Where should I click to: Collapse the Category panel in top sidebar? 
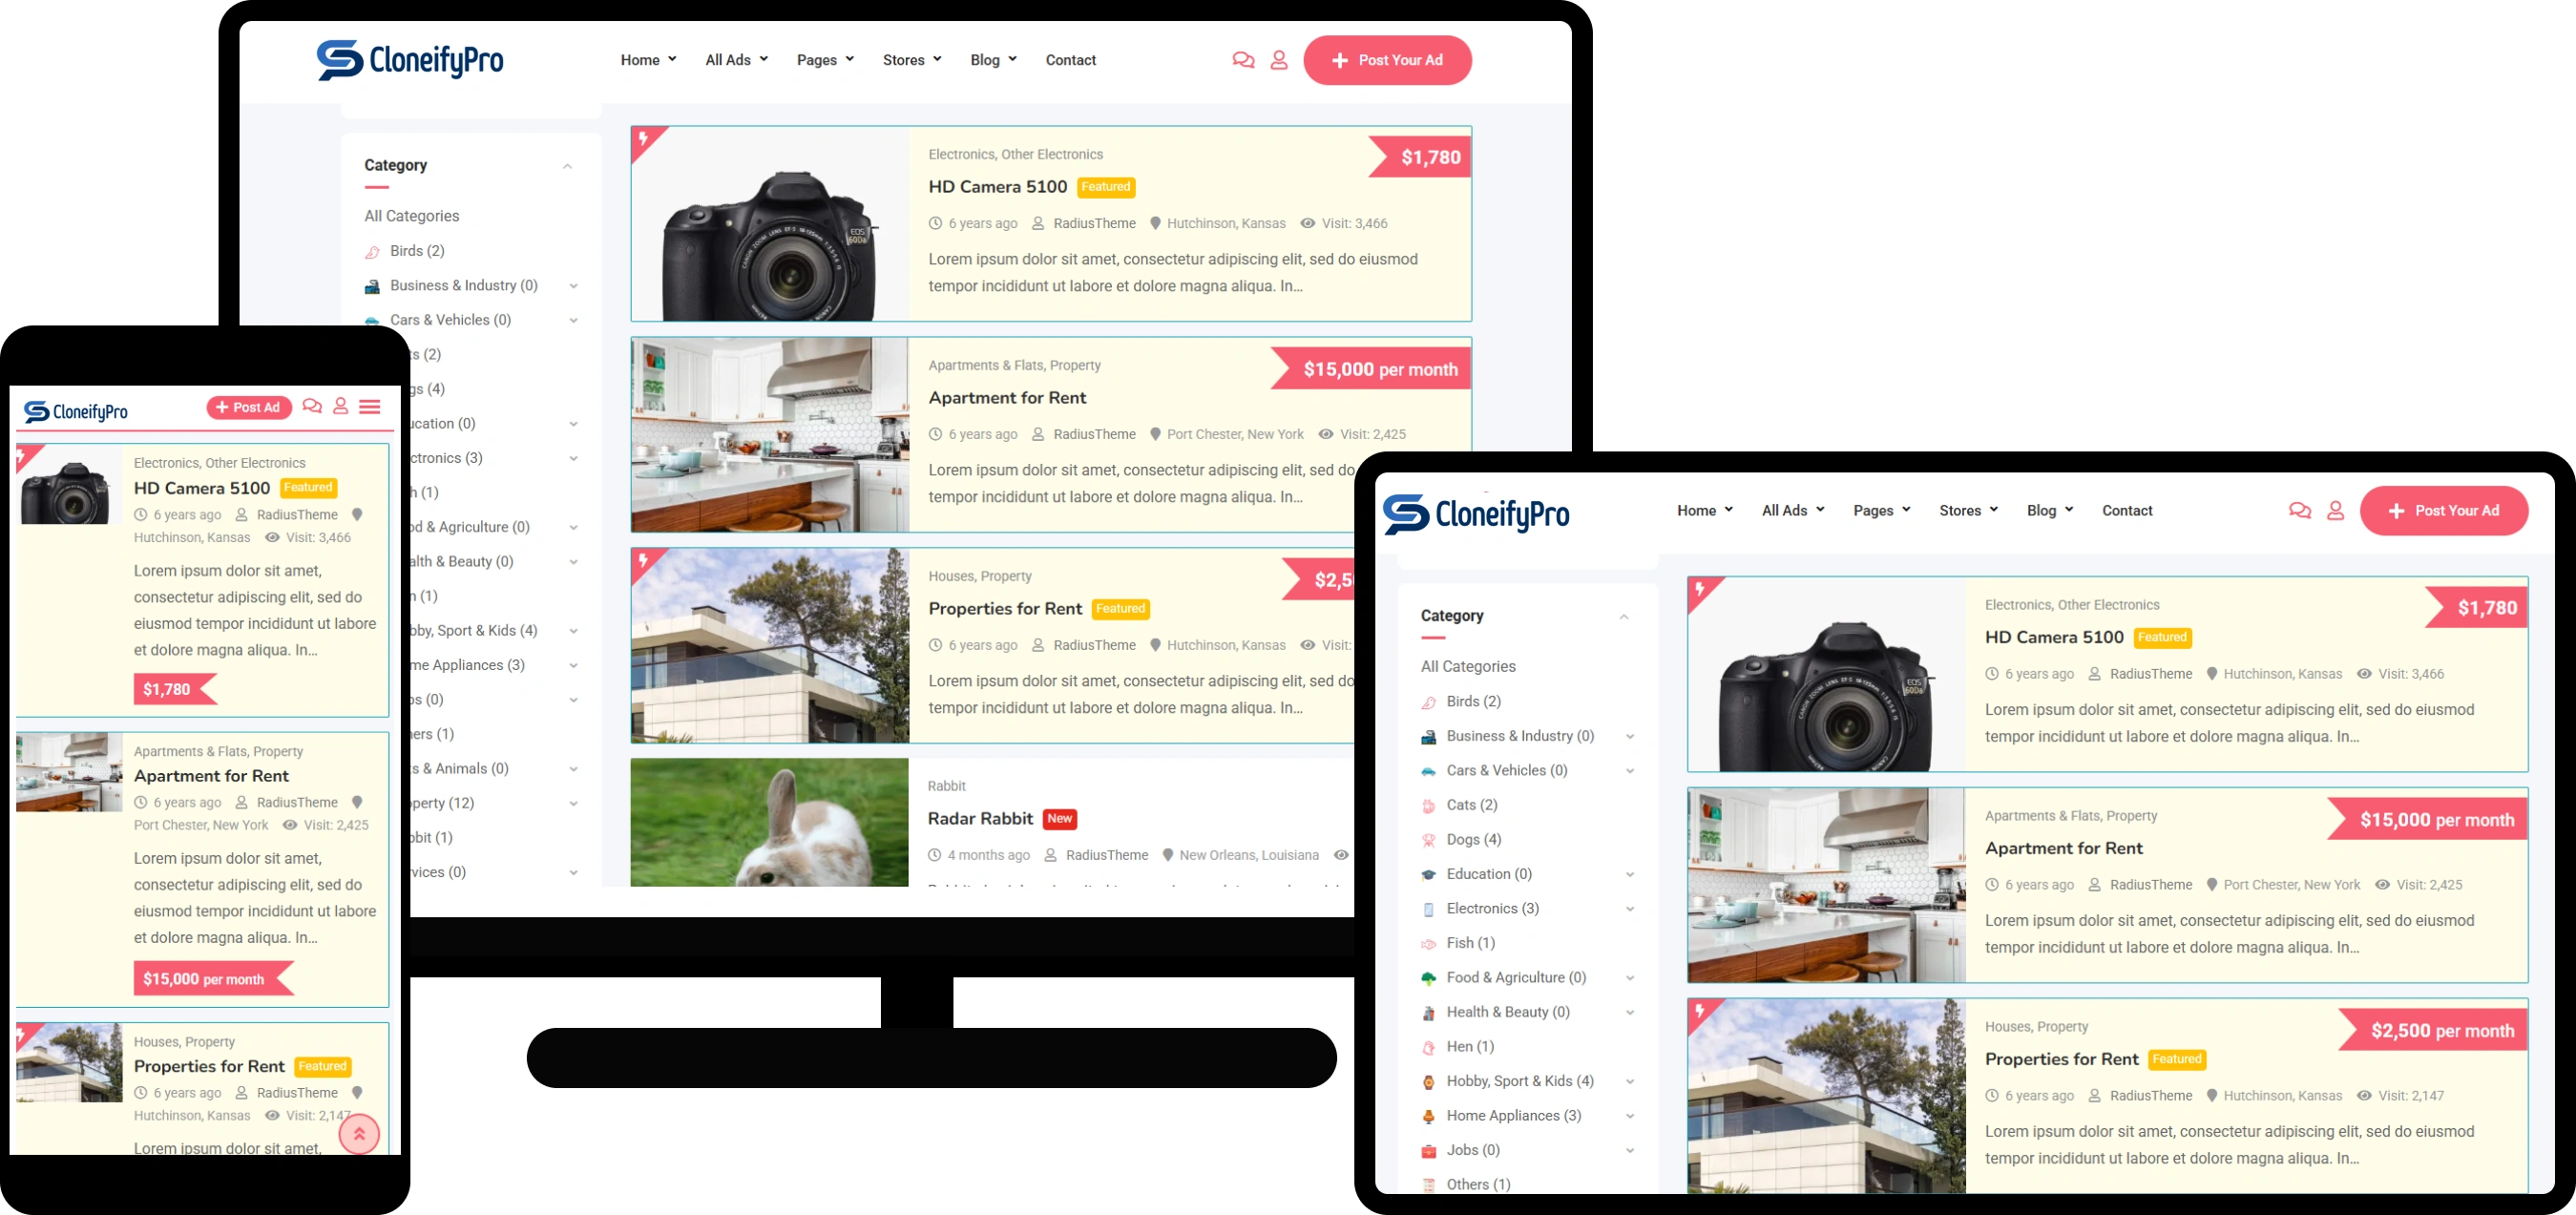[x=567, y=166]
